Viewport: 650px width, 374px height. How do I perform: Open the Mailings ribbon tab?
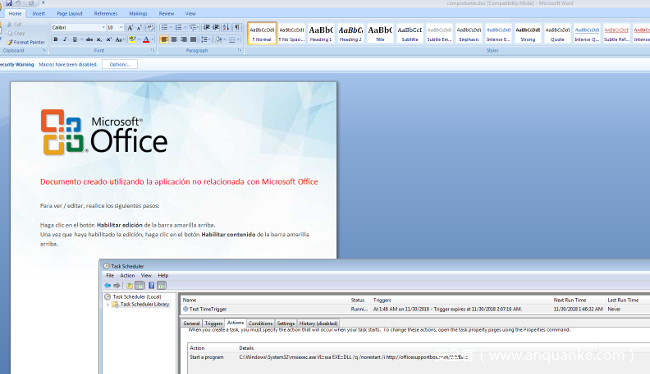tap(138, 14)
